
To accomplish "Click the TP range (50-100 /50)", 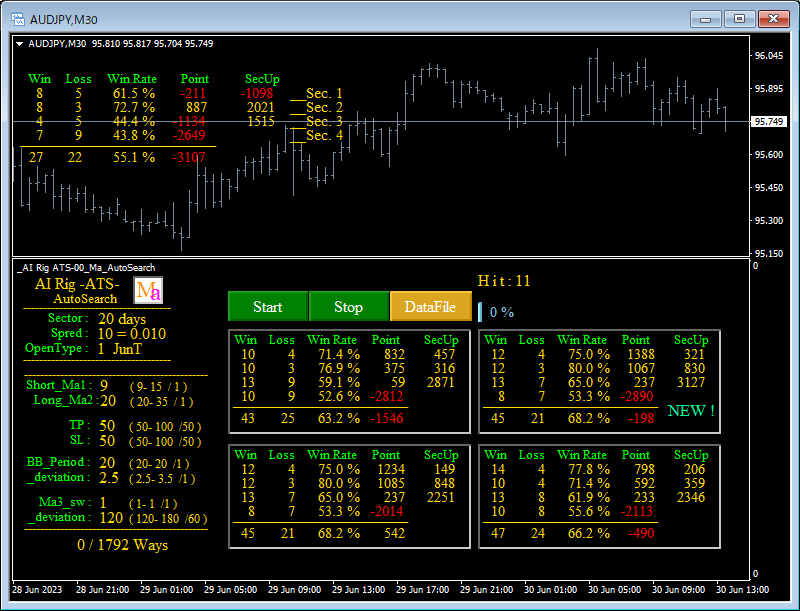I will [x=165, y=426].
